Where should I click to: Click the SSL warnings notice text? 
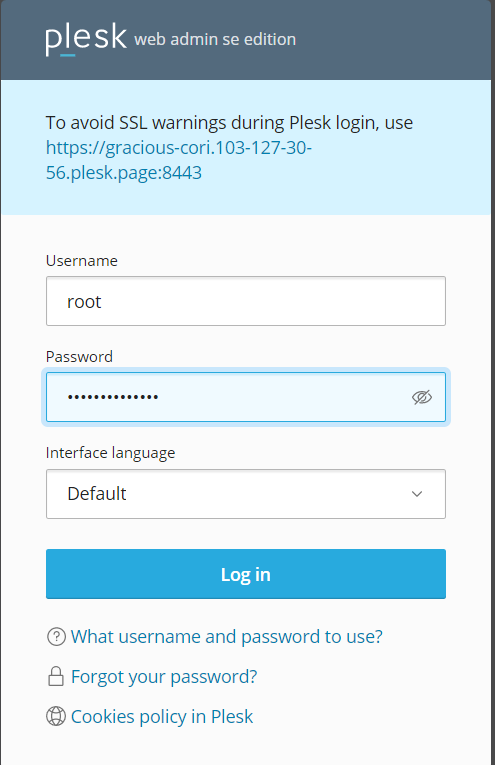click(229, 122)
